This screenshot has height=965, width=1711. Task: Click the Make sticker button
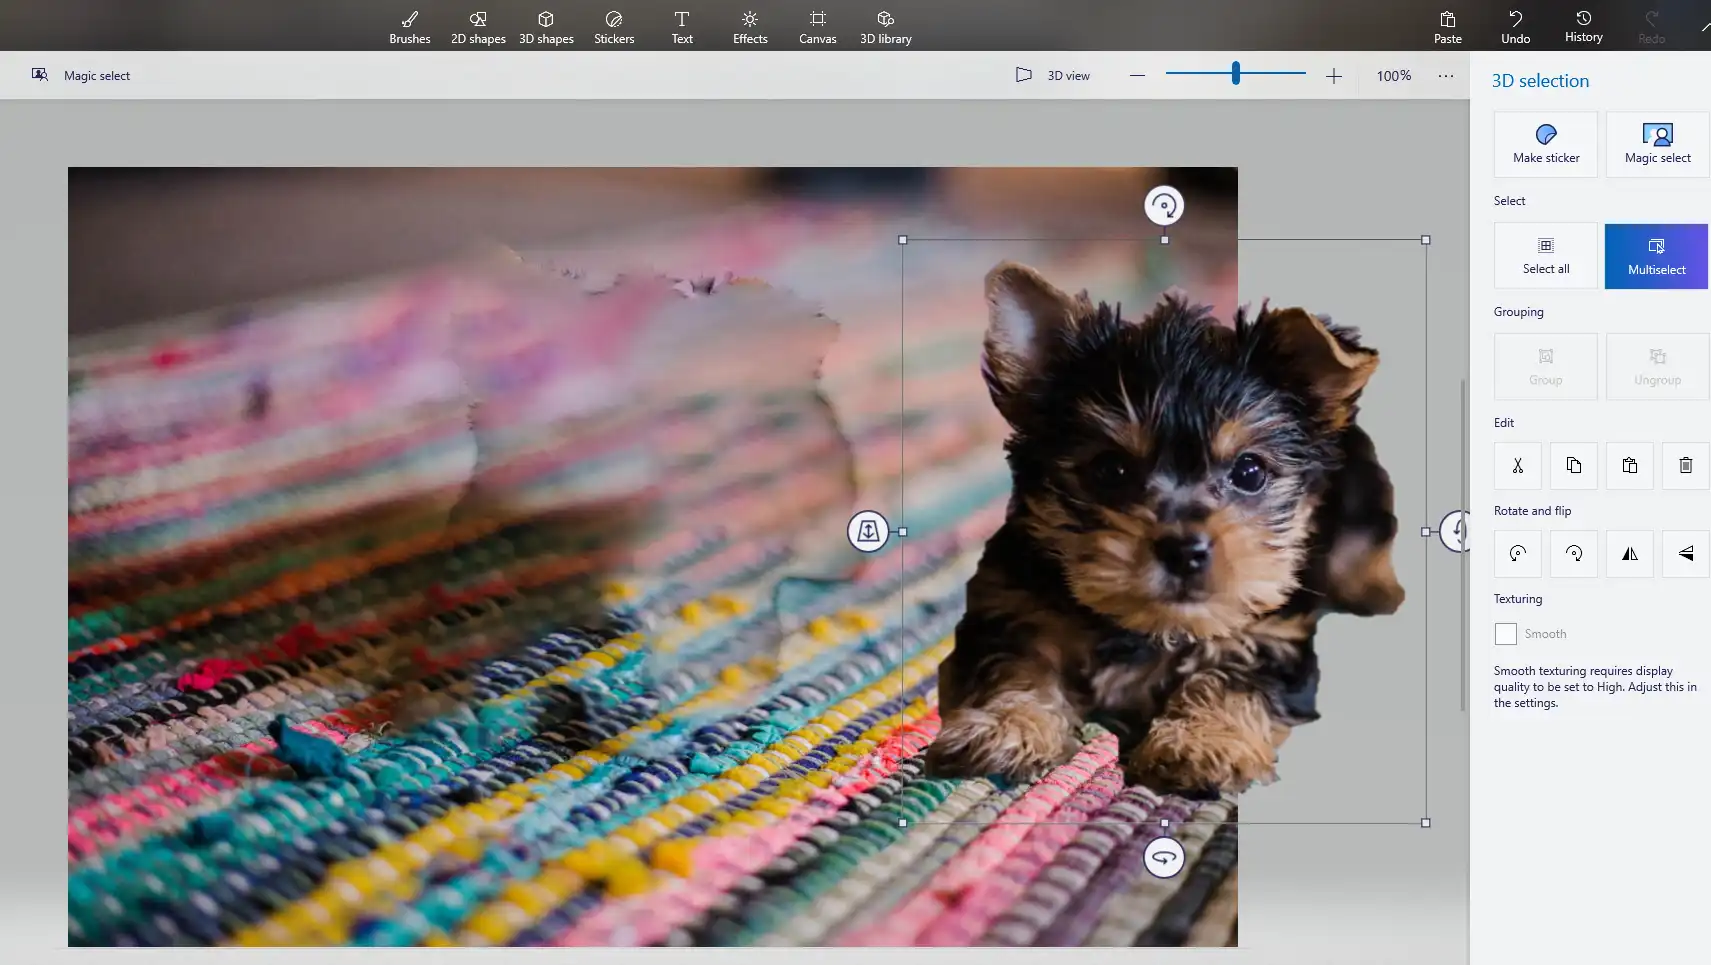pos(1546,144)
